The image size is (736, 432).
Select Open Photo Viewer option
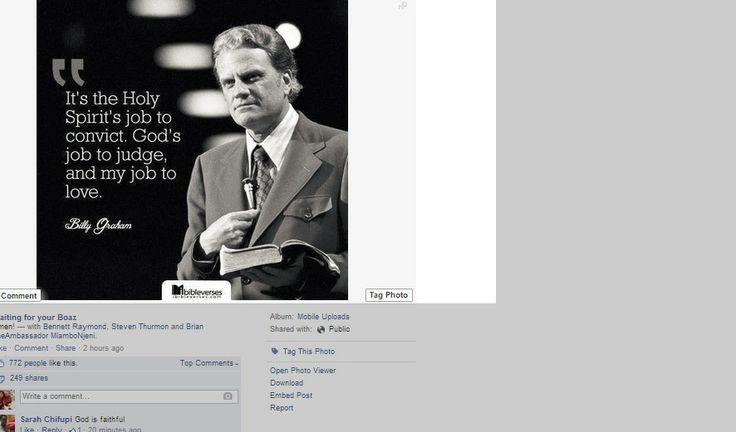pyautogui.click(x=303, y=370)
